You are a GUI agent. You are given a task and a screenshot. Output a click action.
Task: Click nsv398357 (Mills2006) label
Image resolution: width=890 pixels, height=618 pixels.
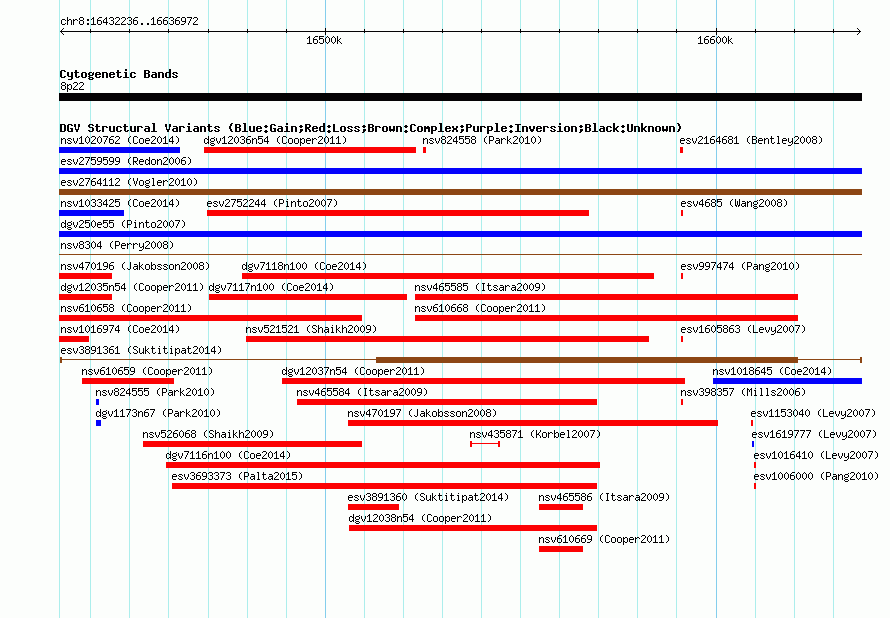click(x=743, y=392)
